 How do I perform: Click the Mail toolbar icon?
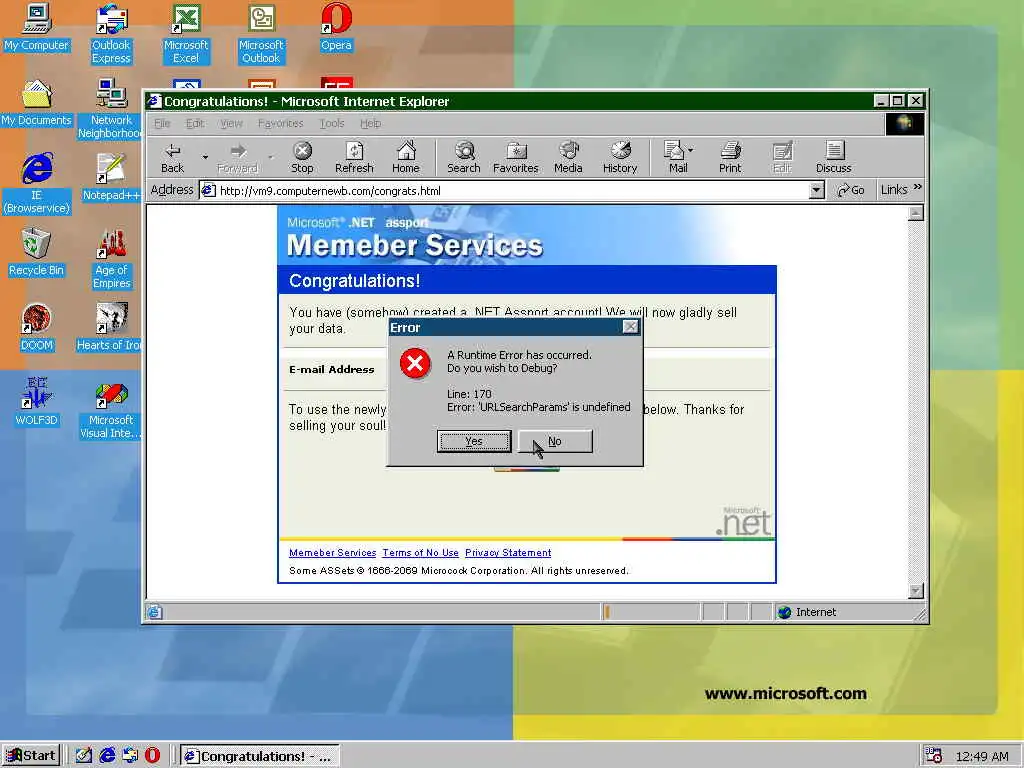point(675,157)
